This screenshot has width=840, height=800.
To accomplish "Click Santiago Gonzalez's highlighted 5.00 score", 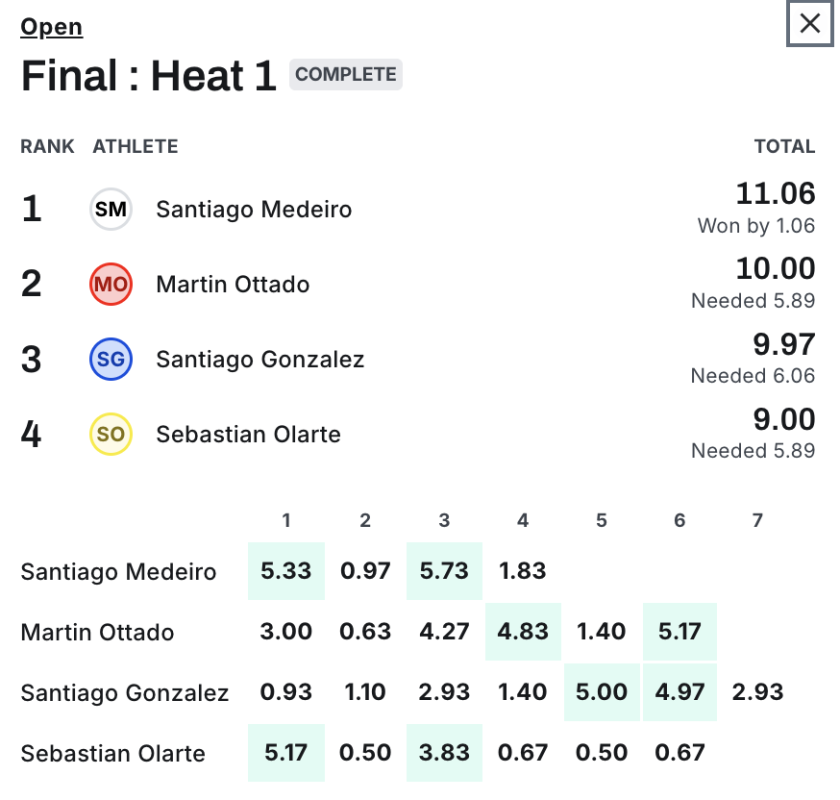I will tap(601, 692).
